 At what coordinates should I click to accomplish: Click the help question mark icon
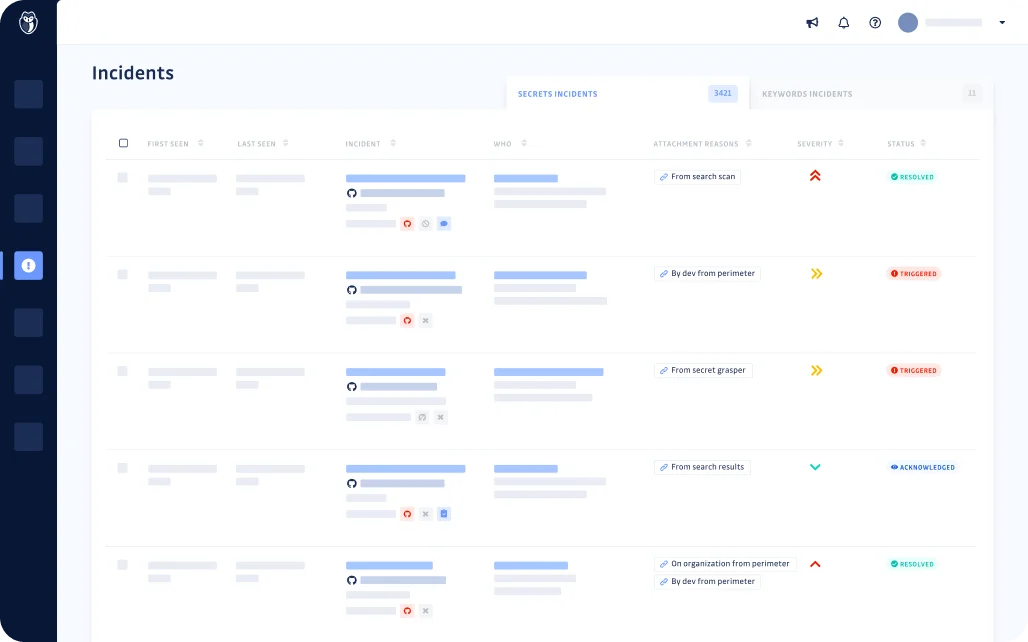[875, 22]
